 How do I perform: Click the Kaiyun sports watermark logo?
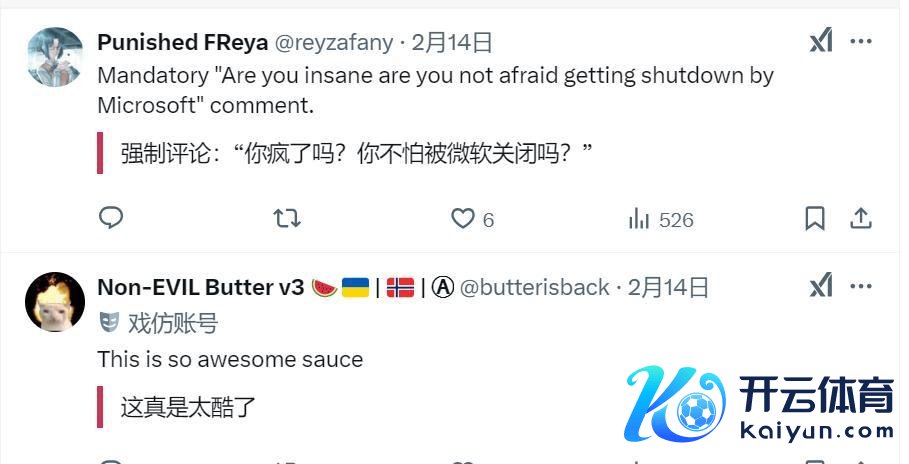point(759,404)
